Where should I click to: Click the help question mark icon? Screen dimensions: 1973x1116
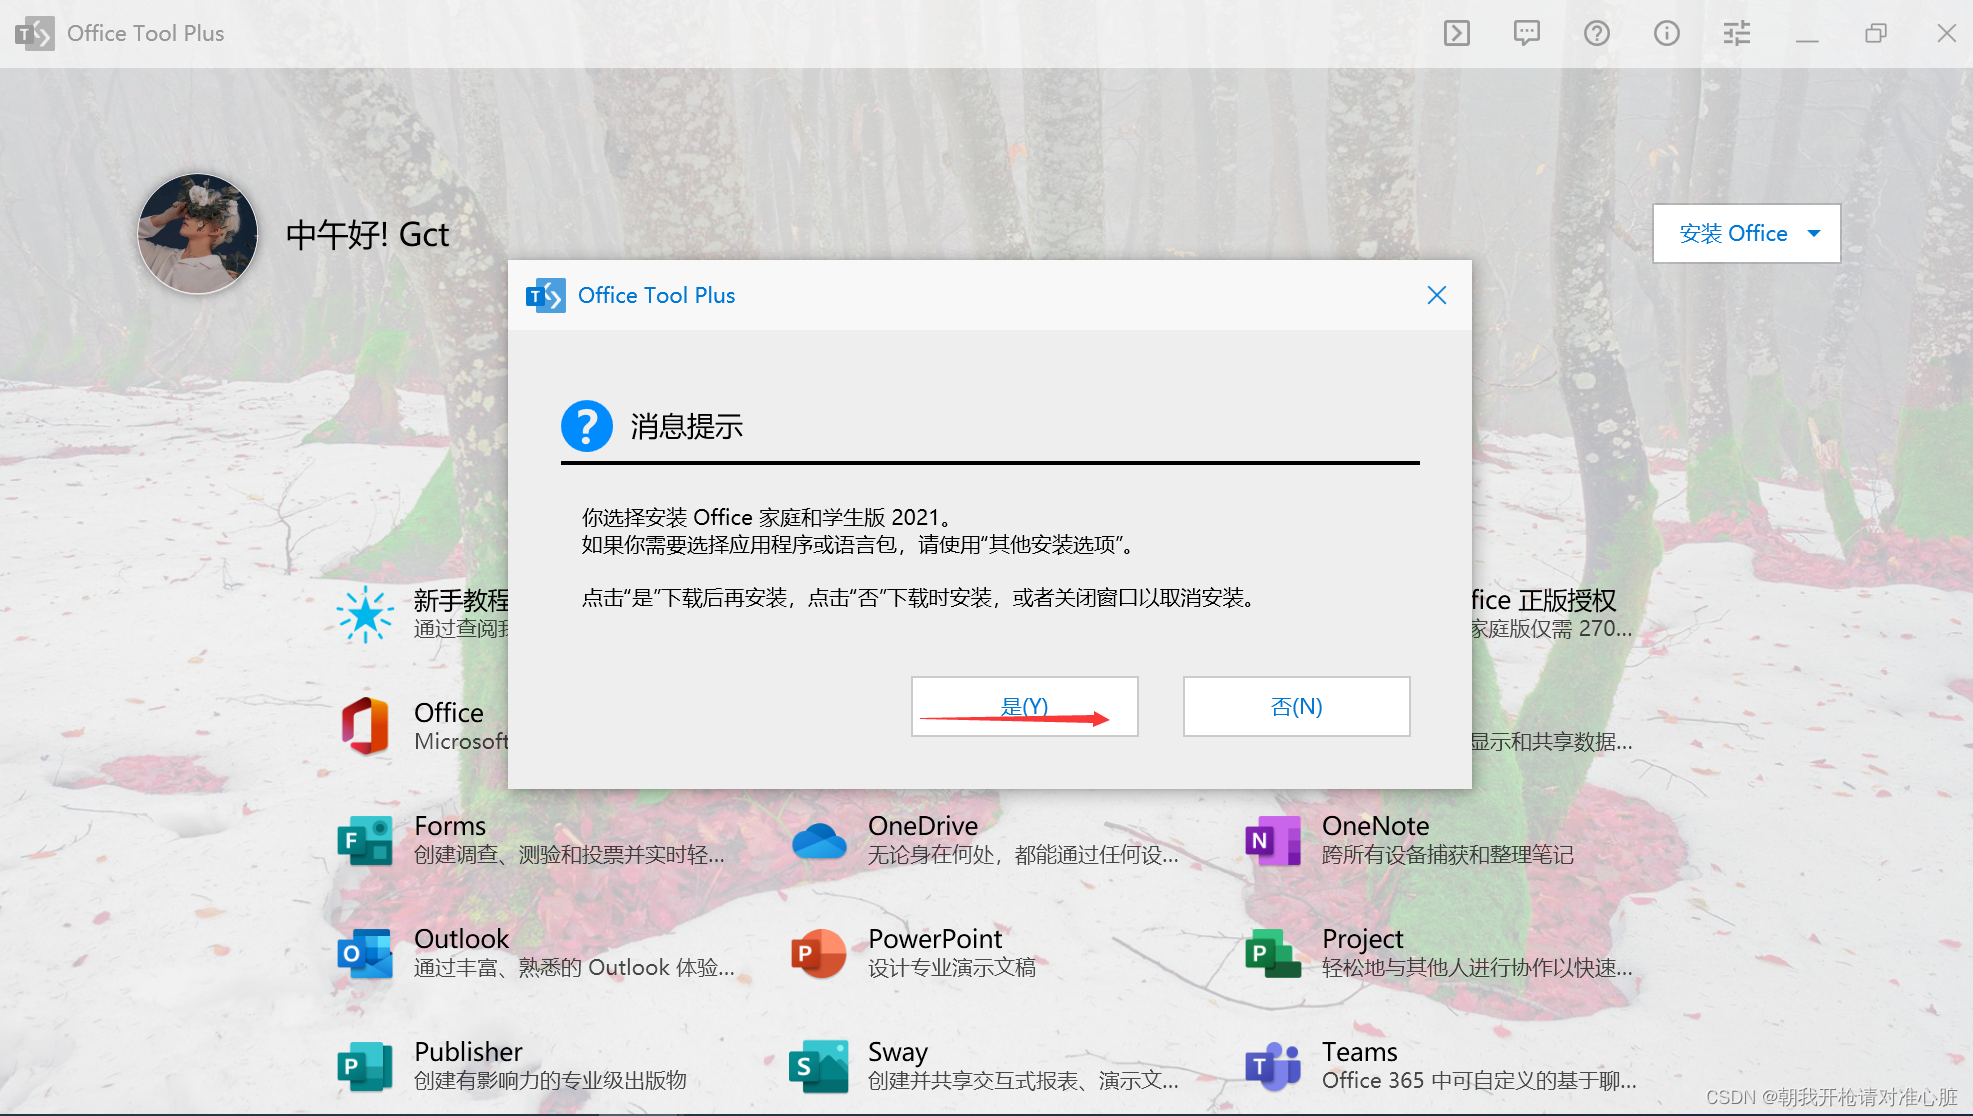click(1597, 33)
